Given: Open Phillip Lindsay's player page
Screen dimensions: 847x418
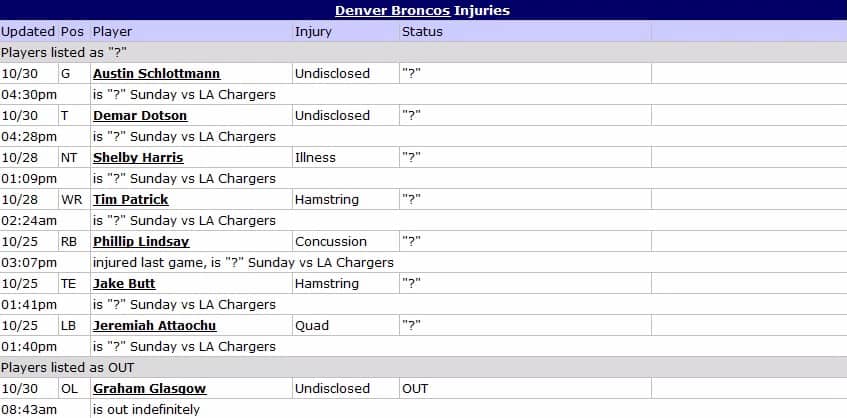Looking at the screenshot, I should point(141,241).
